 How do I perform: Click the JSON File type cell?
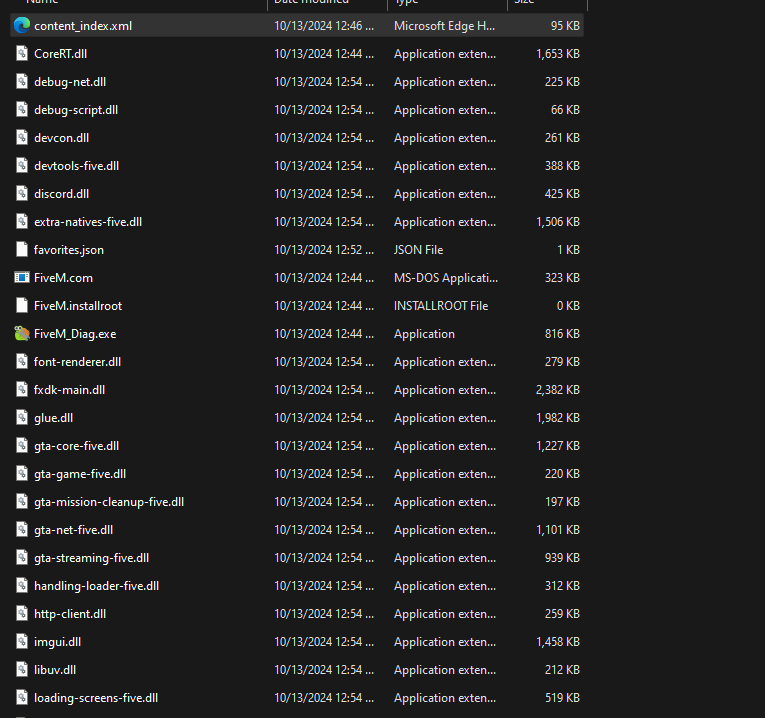(419, 250)
